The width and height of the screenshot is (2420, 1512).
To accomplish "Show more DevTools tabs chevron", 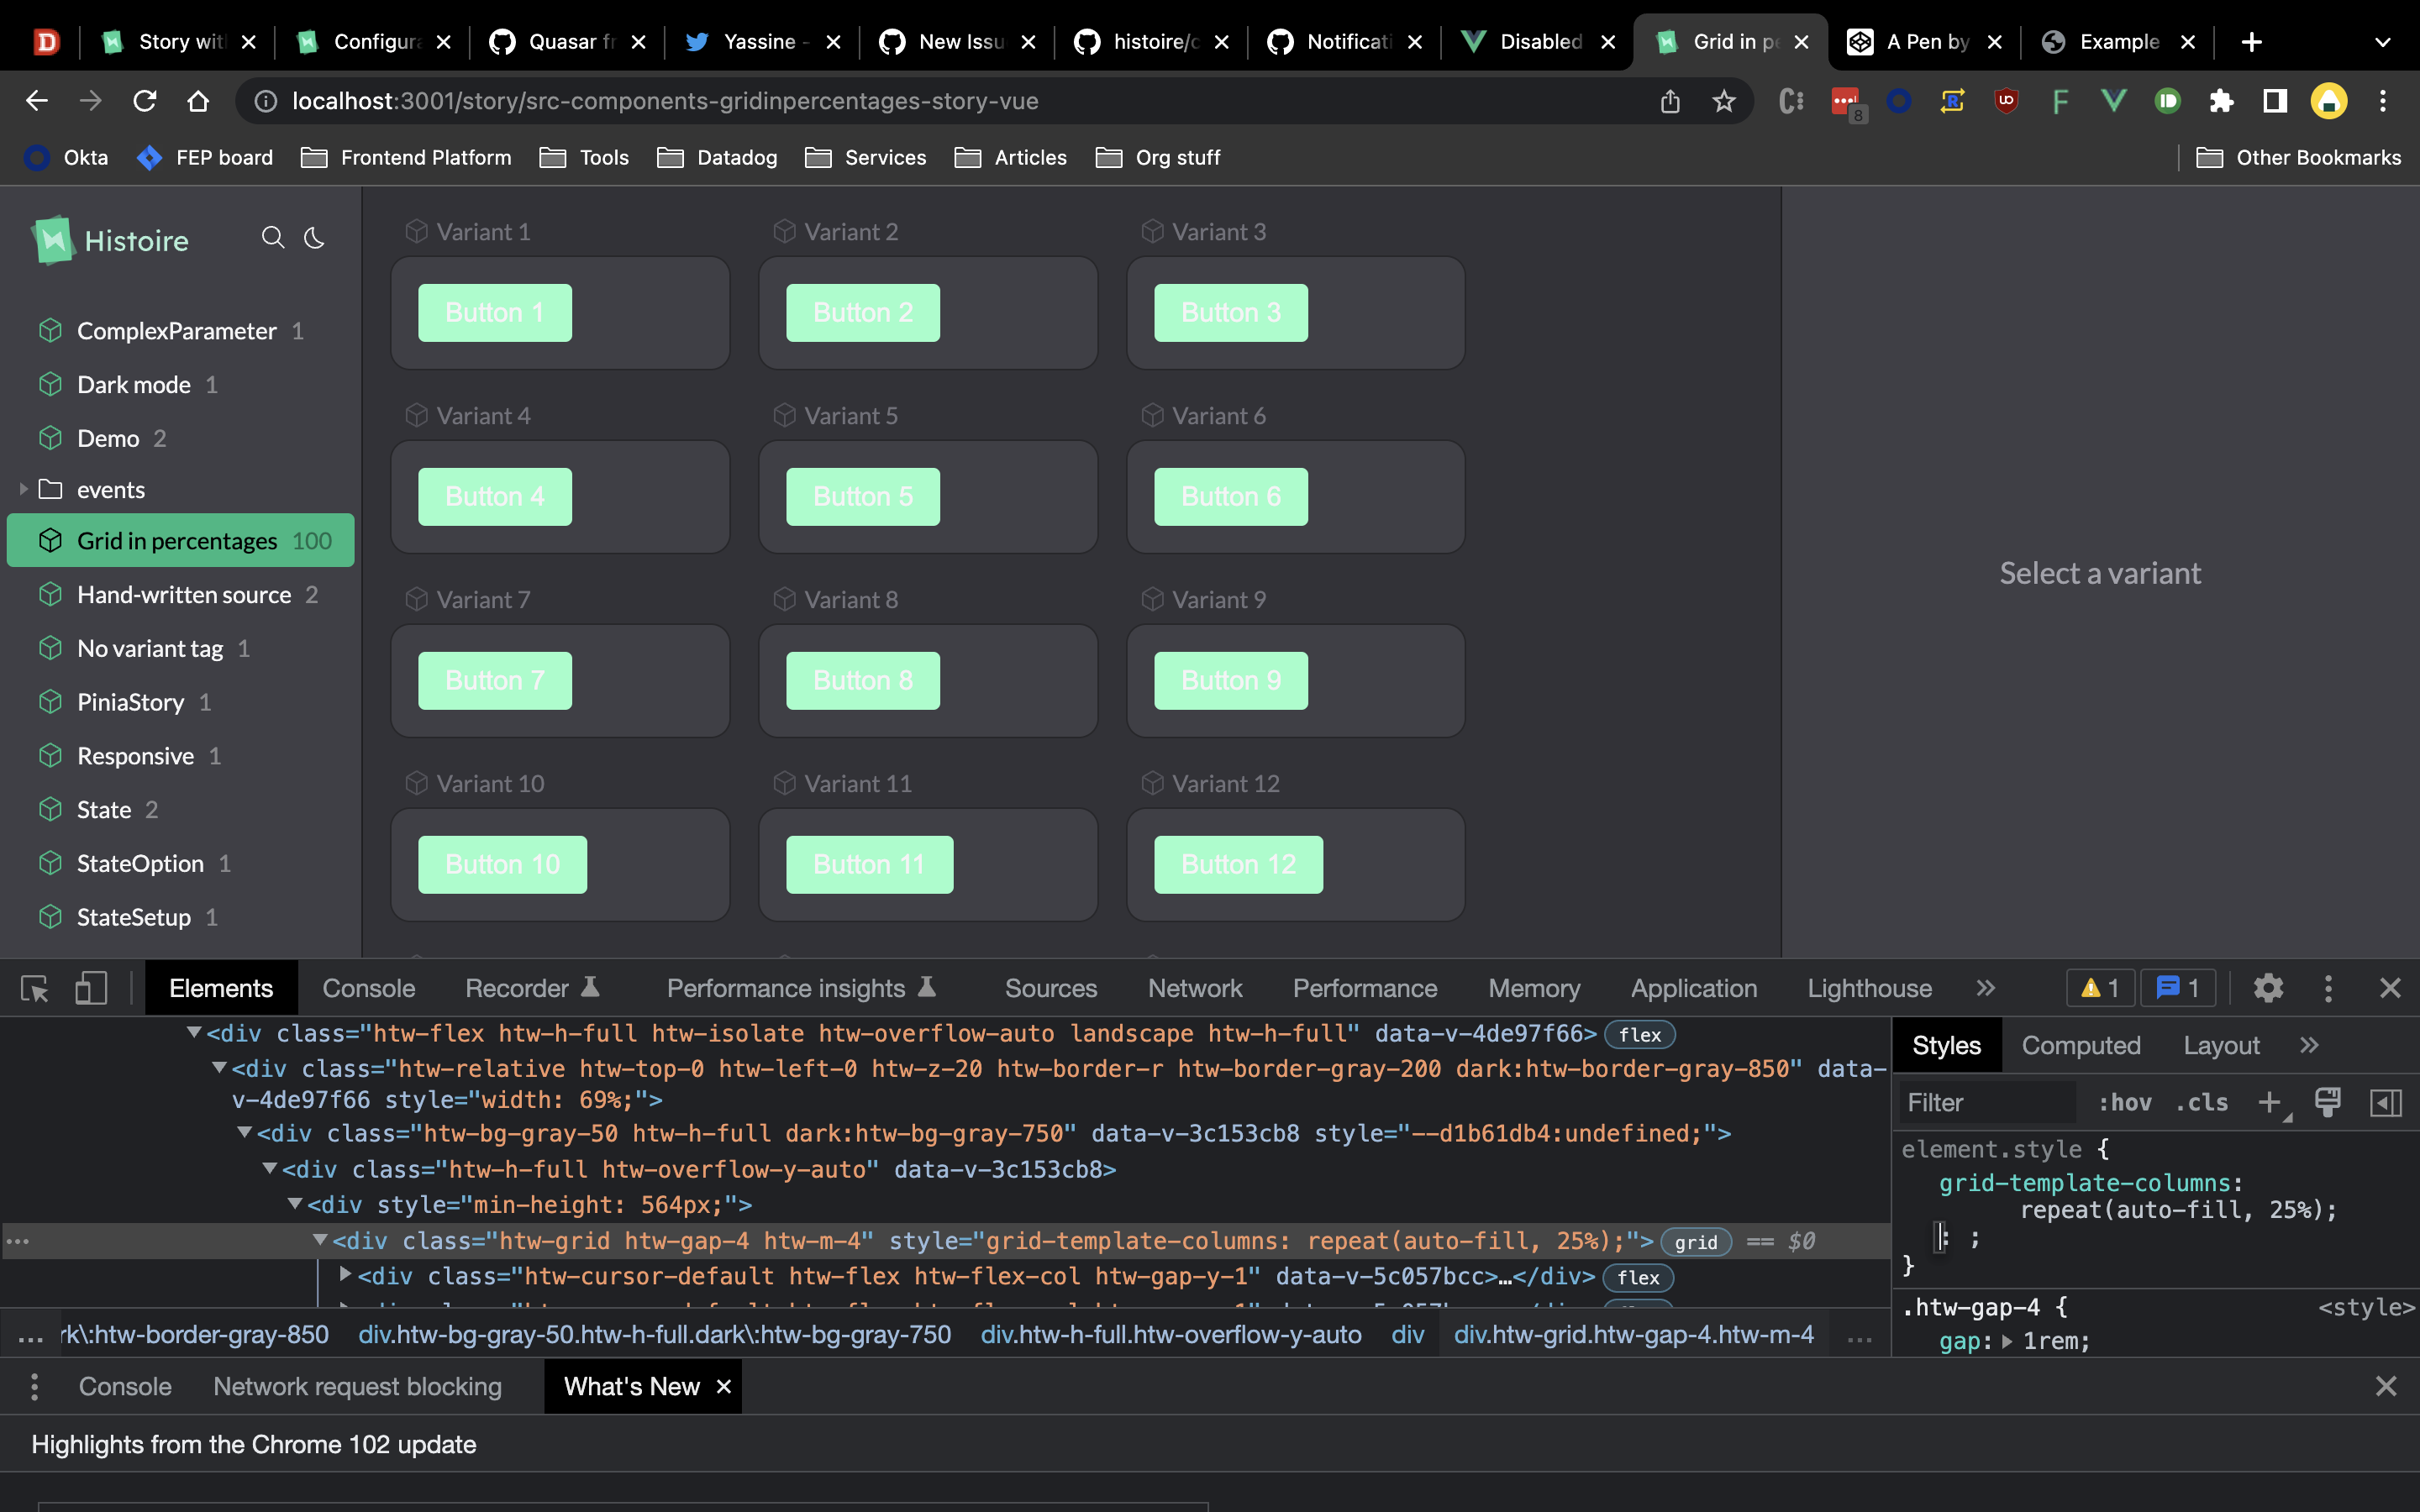I will pos(1985,989).
